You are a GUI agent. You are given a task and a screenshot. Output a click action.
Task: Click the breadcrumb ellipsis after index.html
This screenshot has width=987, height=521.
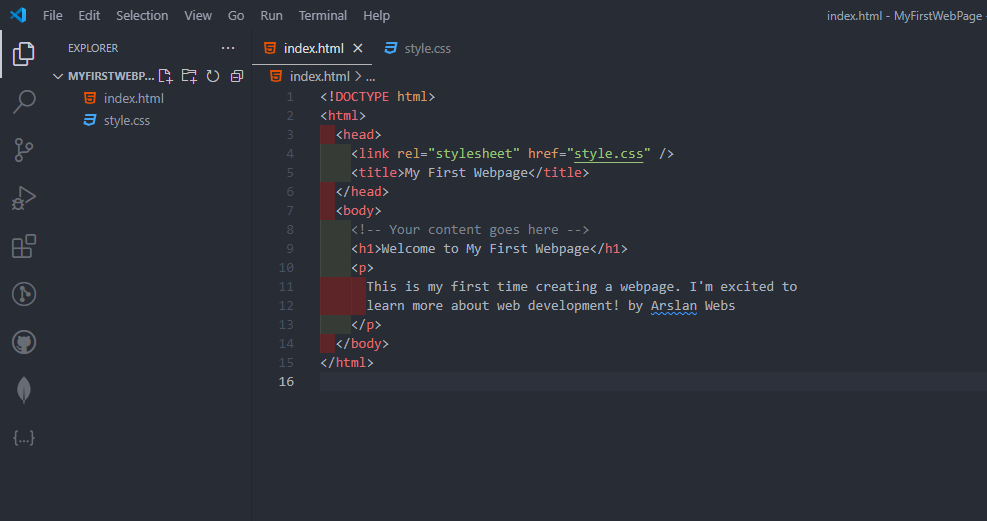(370, 77)
